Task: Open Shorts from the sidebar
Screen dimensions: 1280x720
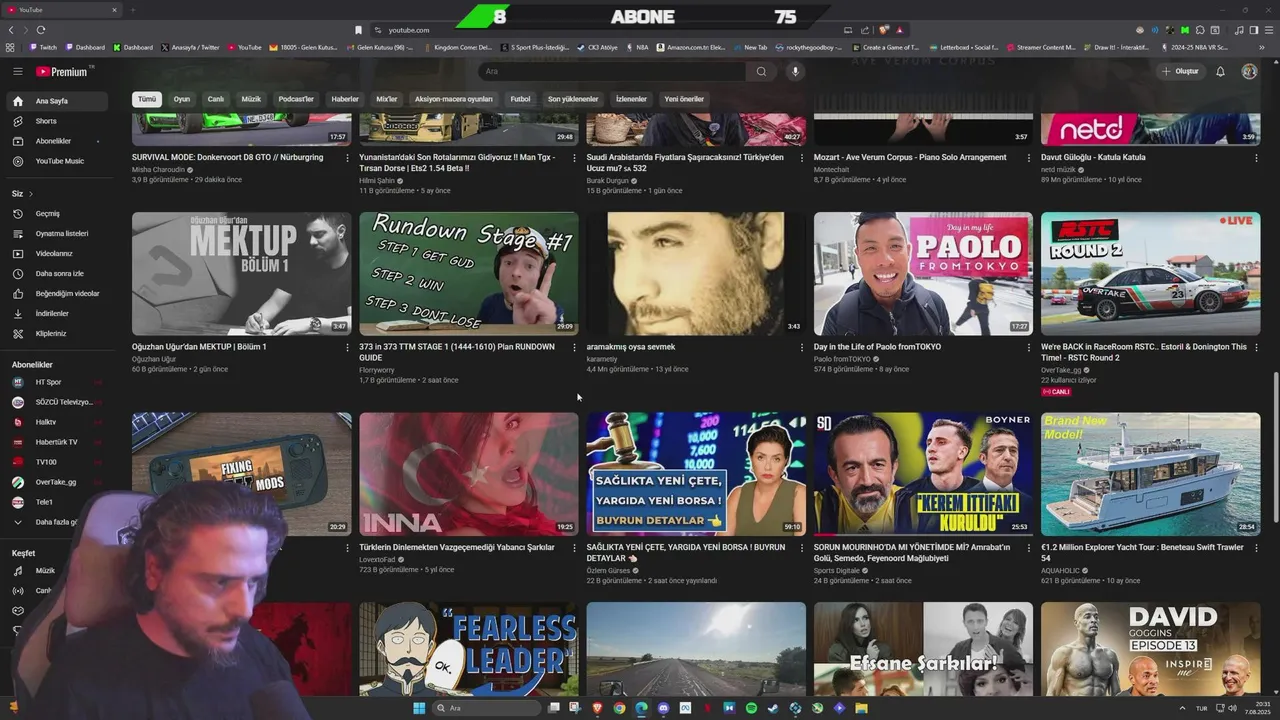Action: (x=56, y=121)
